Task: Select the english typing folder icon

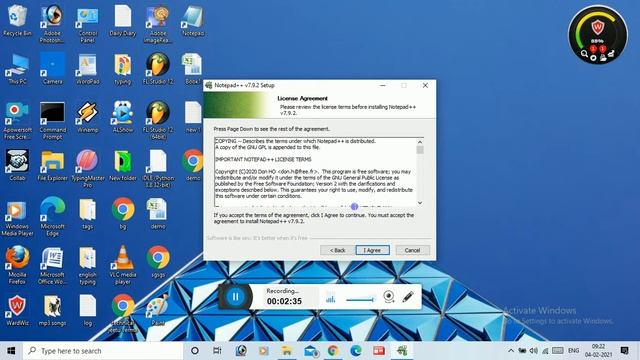Action: [x=87, y=265]
